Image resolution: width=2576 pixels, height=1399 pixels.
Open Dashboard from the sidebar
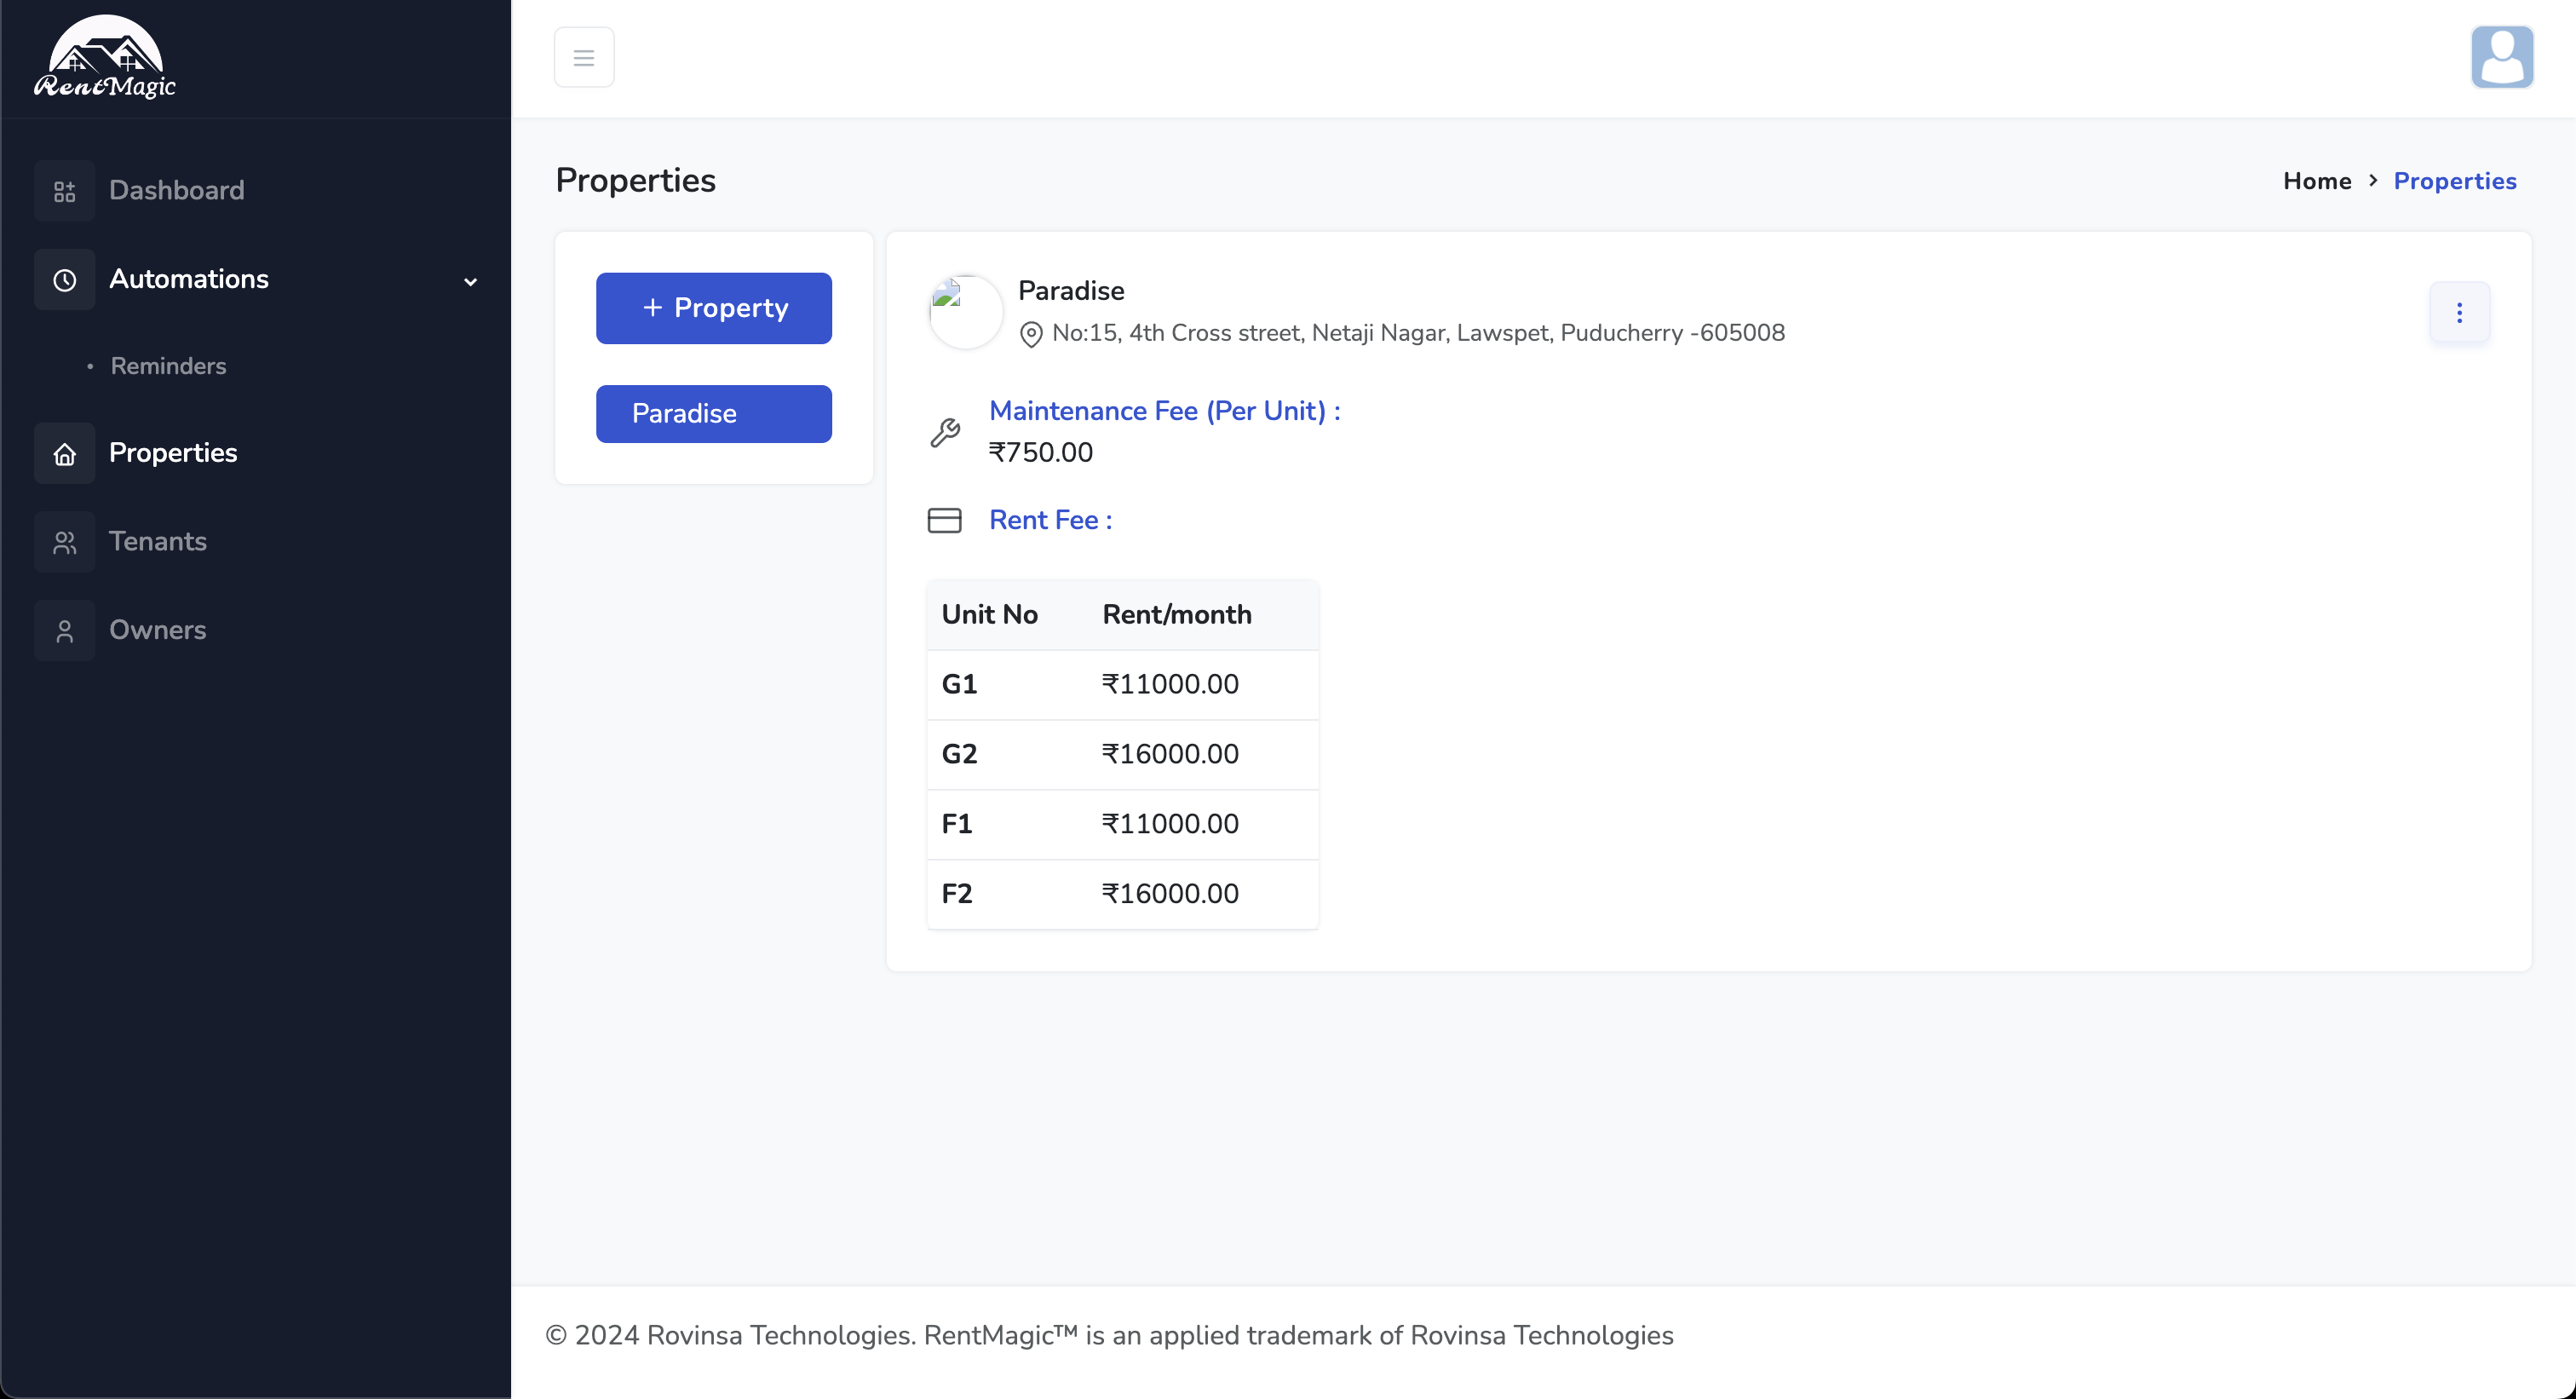coord(177,190)
